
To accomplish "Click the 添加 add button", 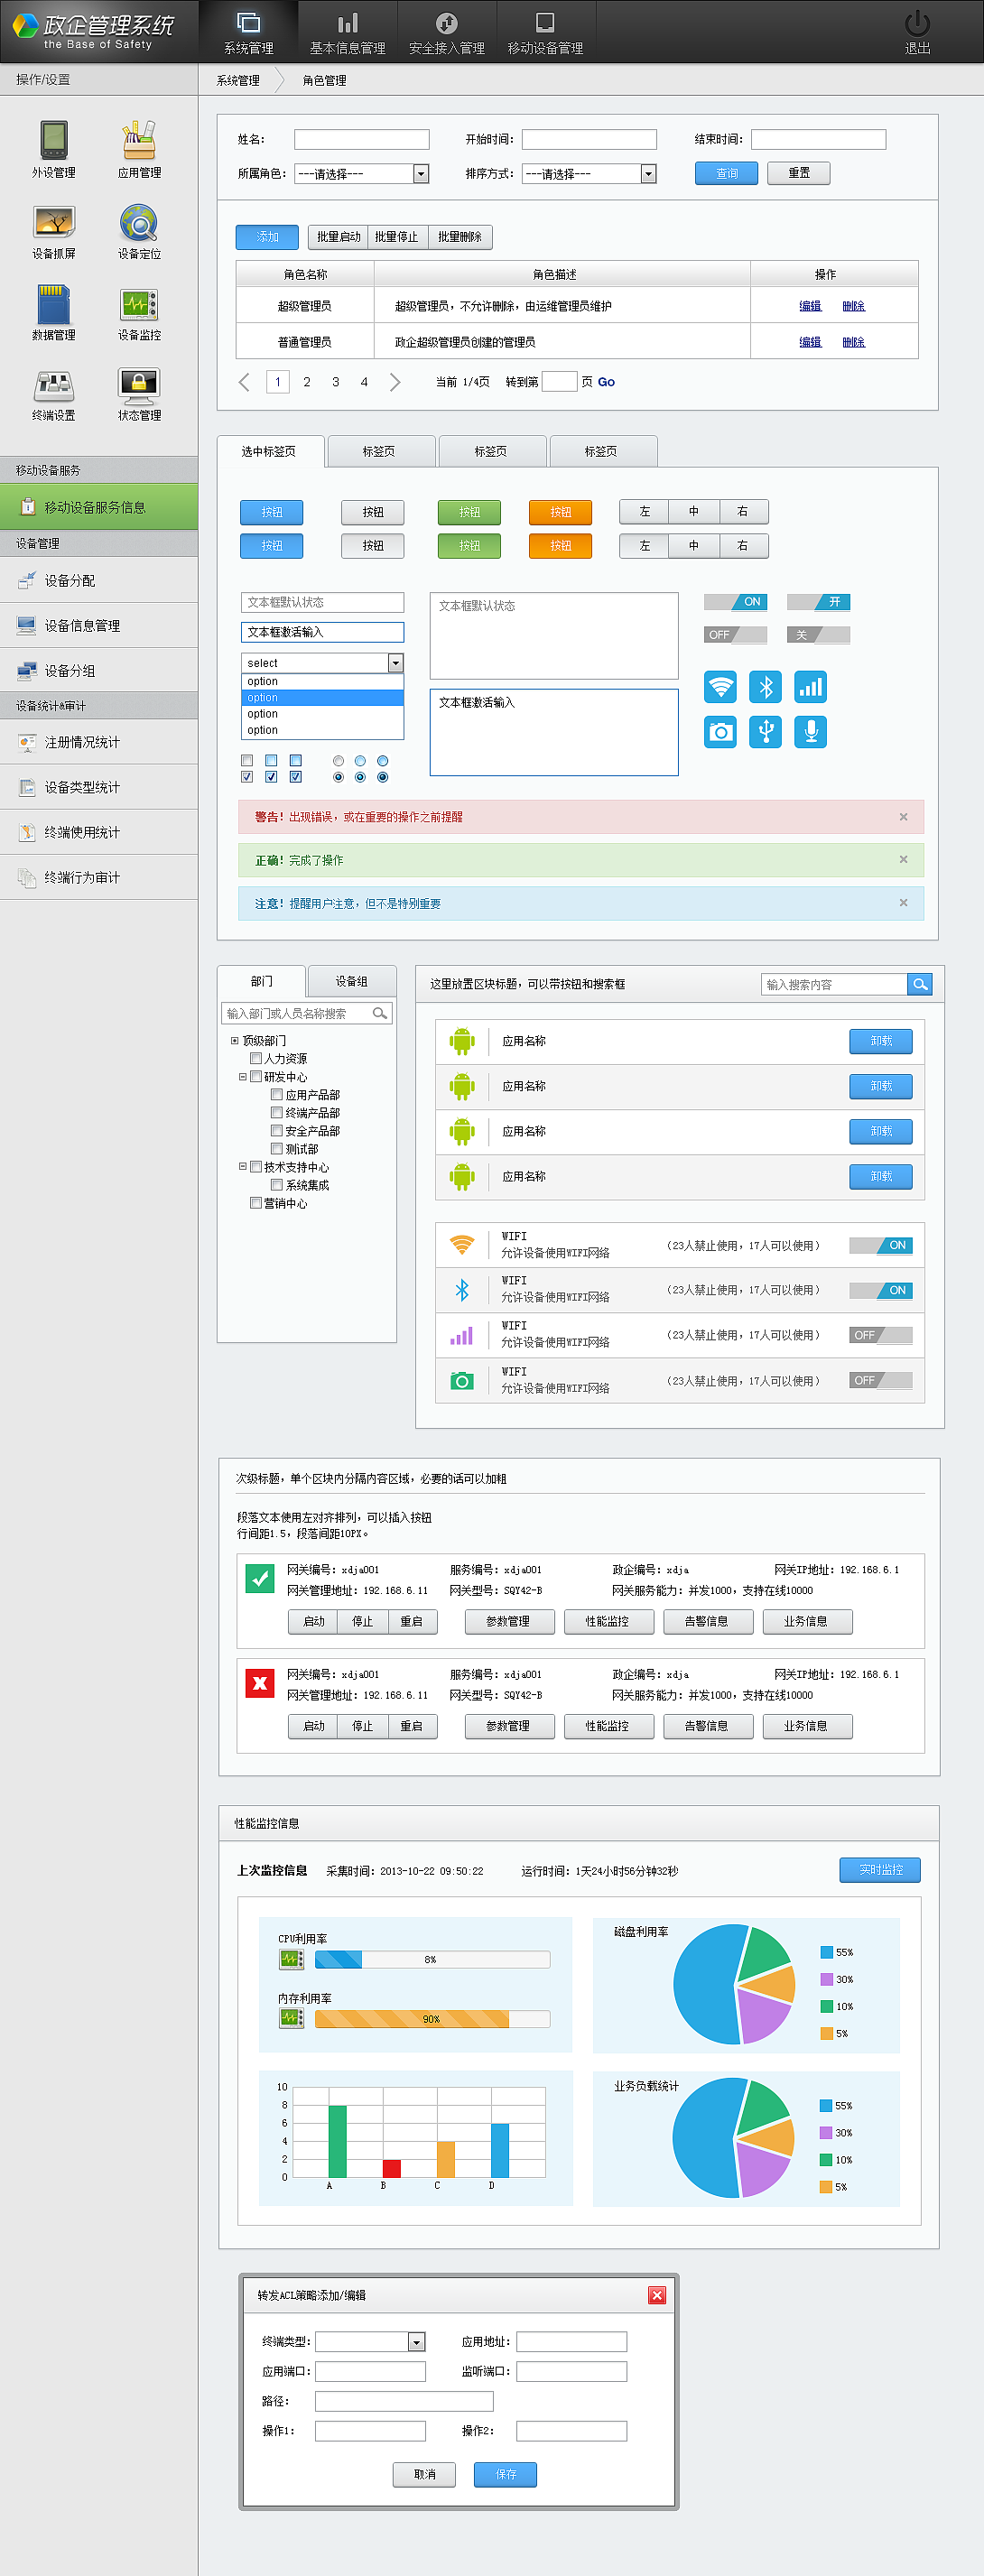I will click(x=267, y=237).
